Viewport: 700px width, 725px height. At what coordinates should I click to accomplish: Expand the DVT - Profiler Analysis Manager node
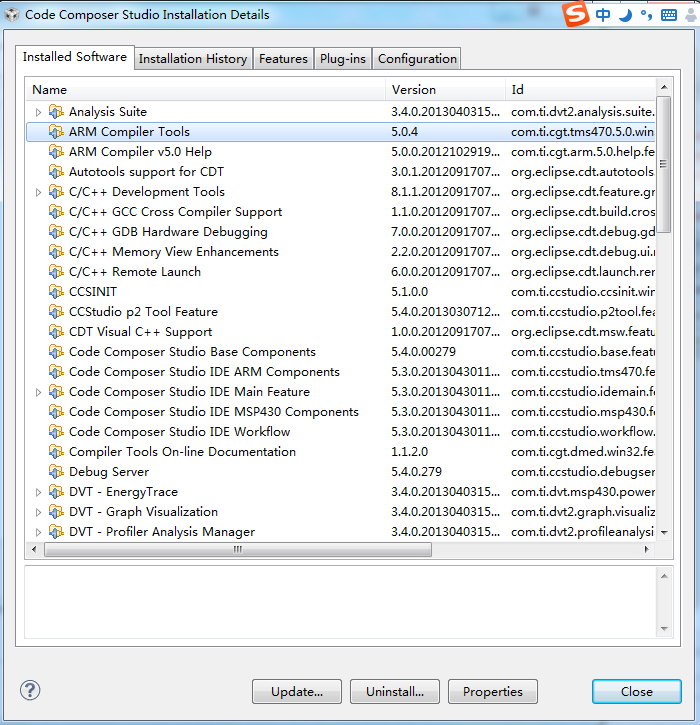38,532
